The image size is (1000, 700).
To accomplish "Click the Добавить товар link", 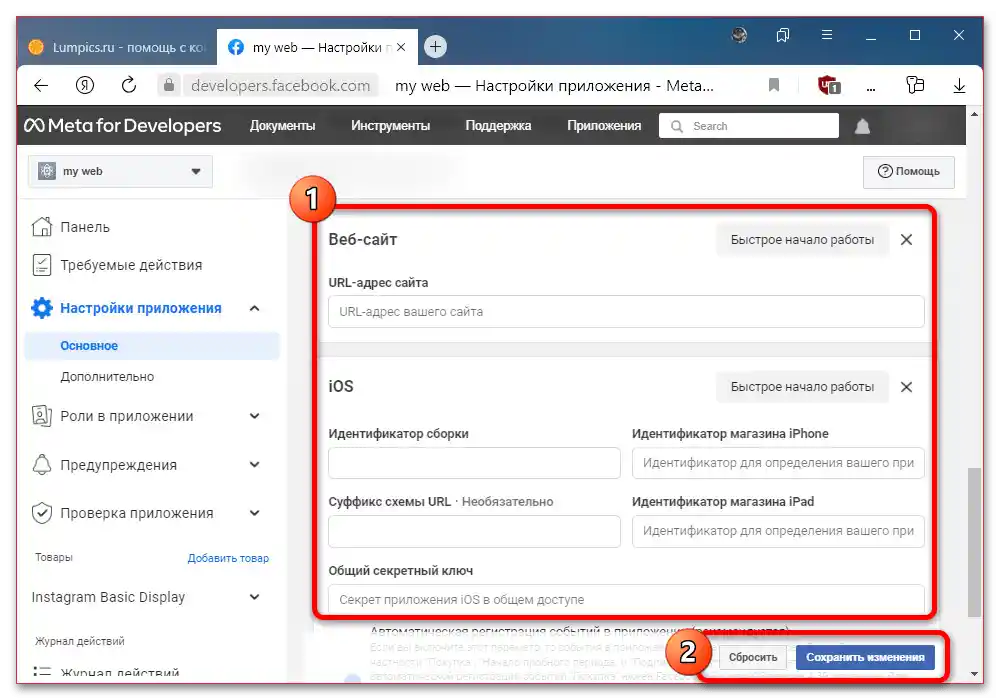I will coord(228,558).
